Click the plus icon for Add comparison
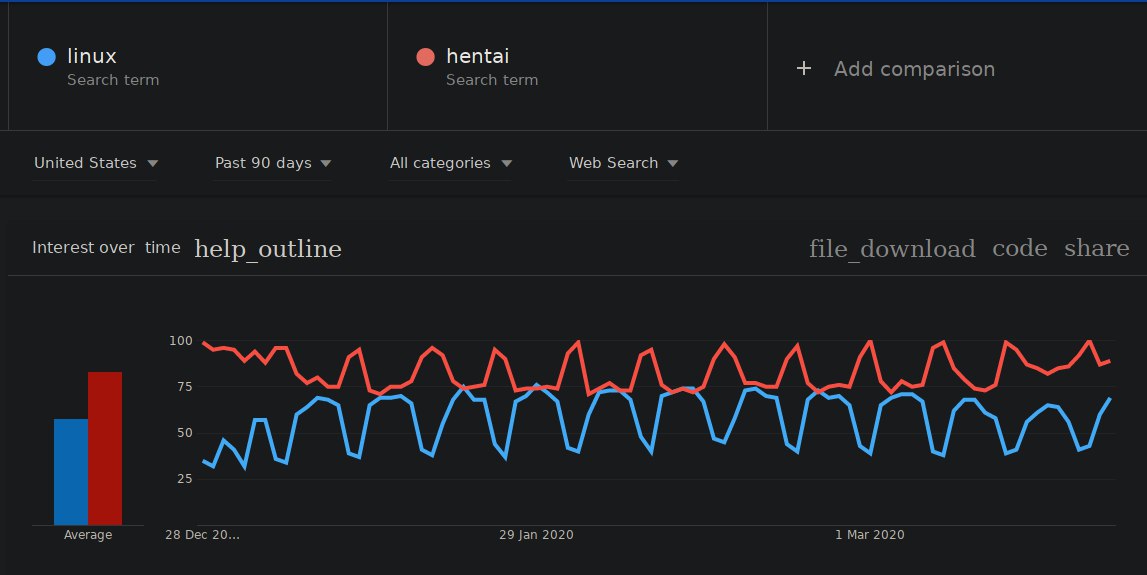1147x575 pixels. (804, 69)
